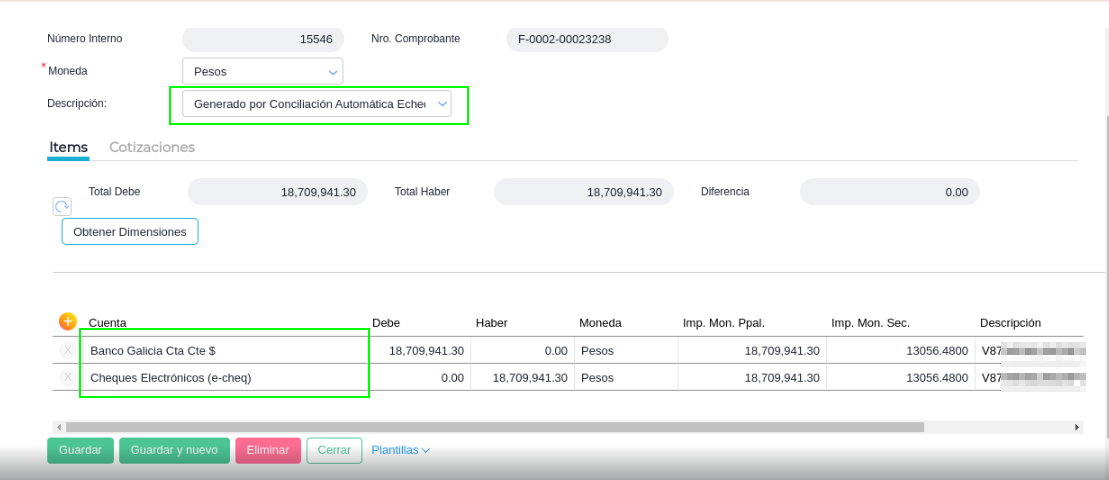Open the Plantillas dropdown menu

[400, 451]
